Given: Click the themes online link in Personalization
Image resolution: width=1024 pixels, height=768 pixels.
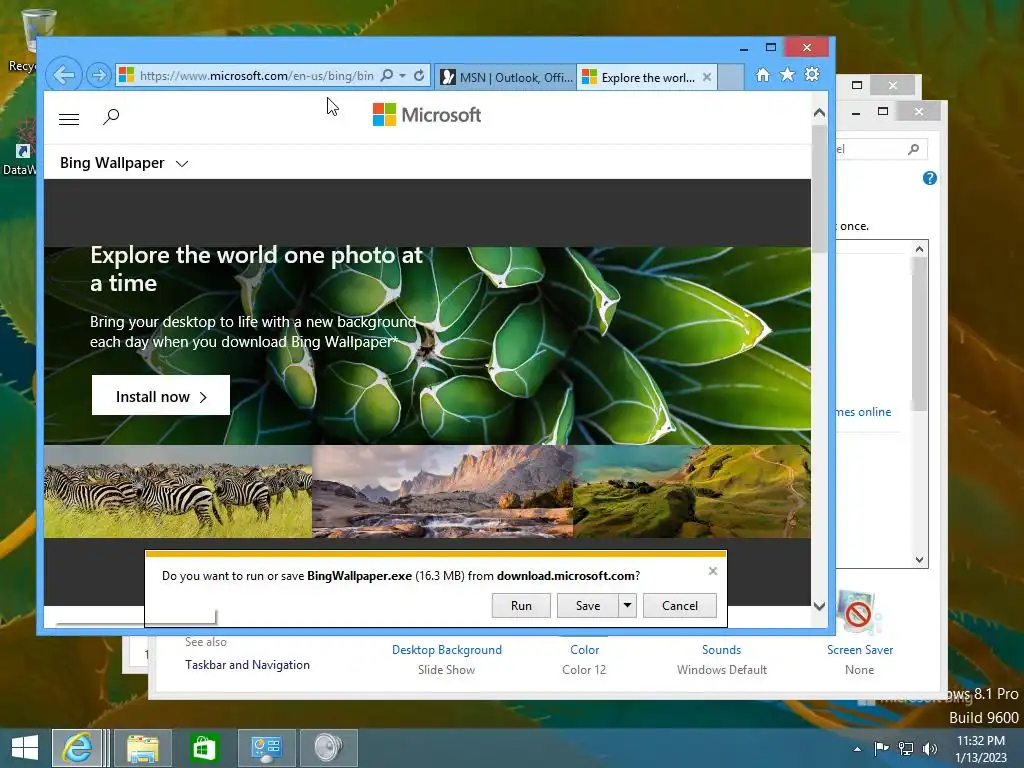Looking at the screenshot, I should [863, 412].
